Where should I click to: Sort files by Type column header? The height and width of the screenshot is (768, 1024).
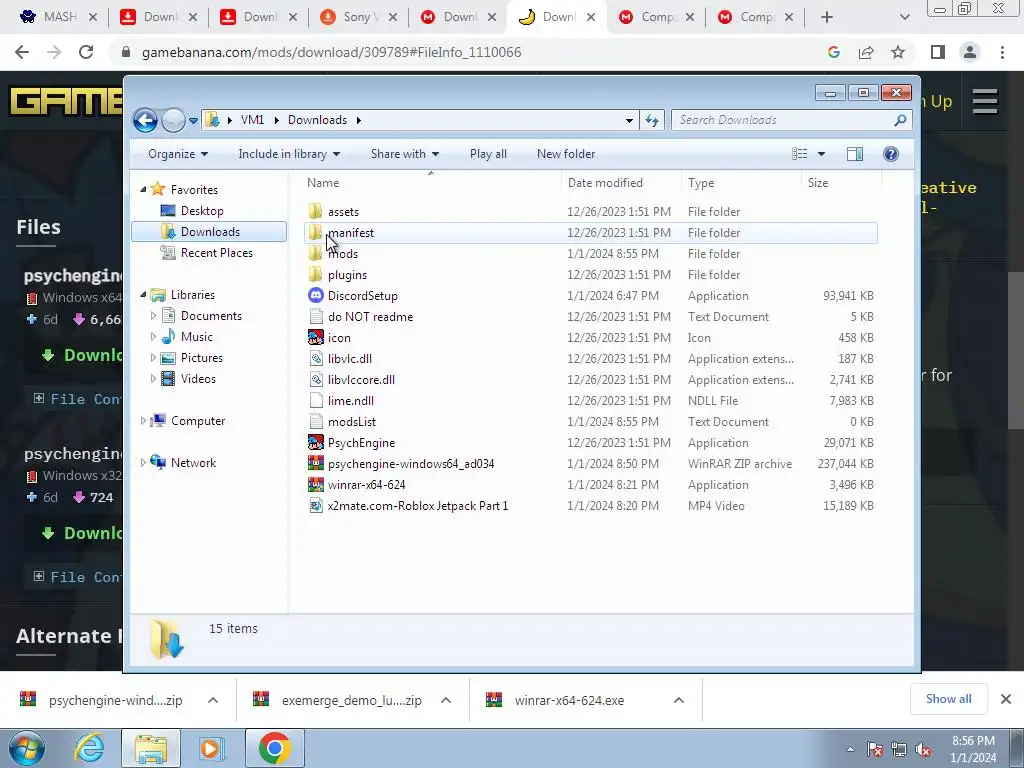(701, 183)
